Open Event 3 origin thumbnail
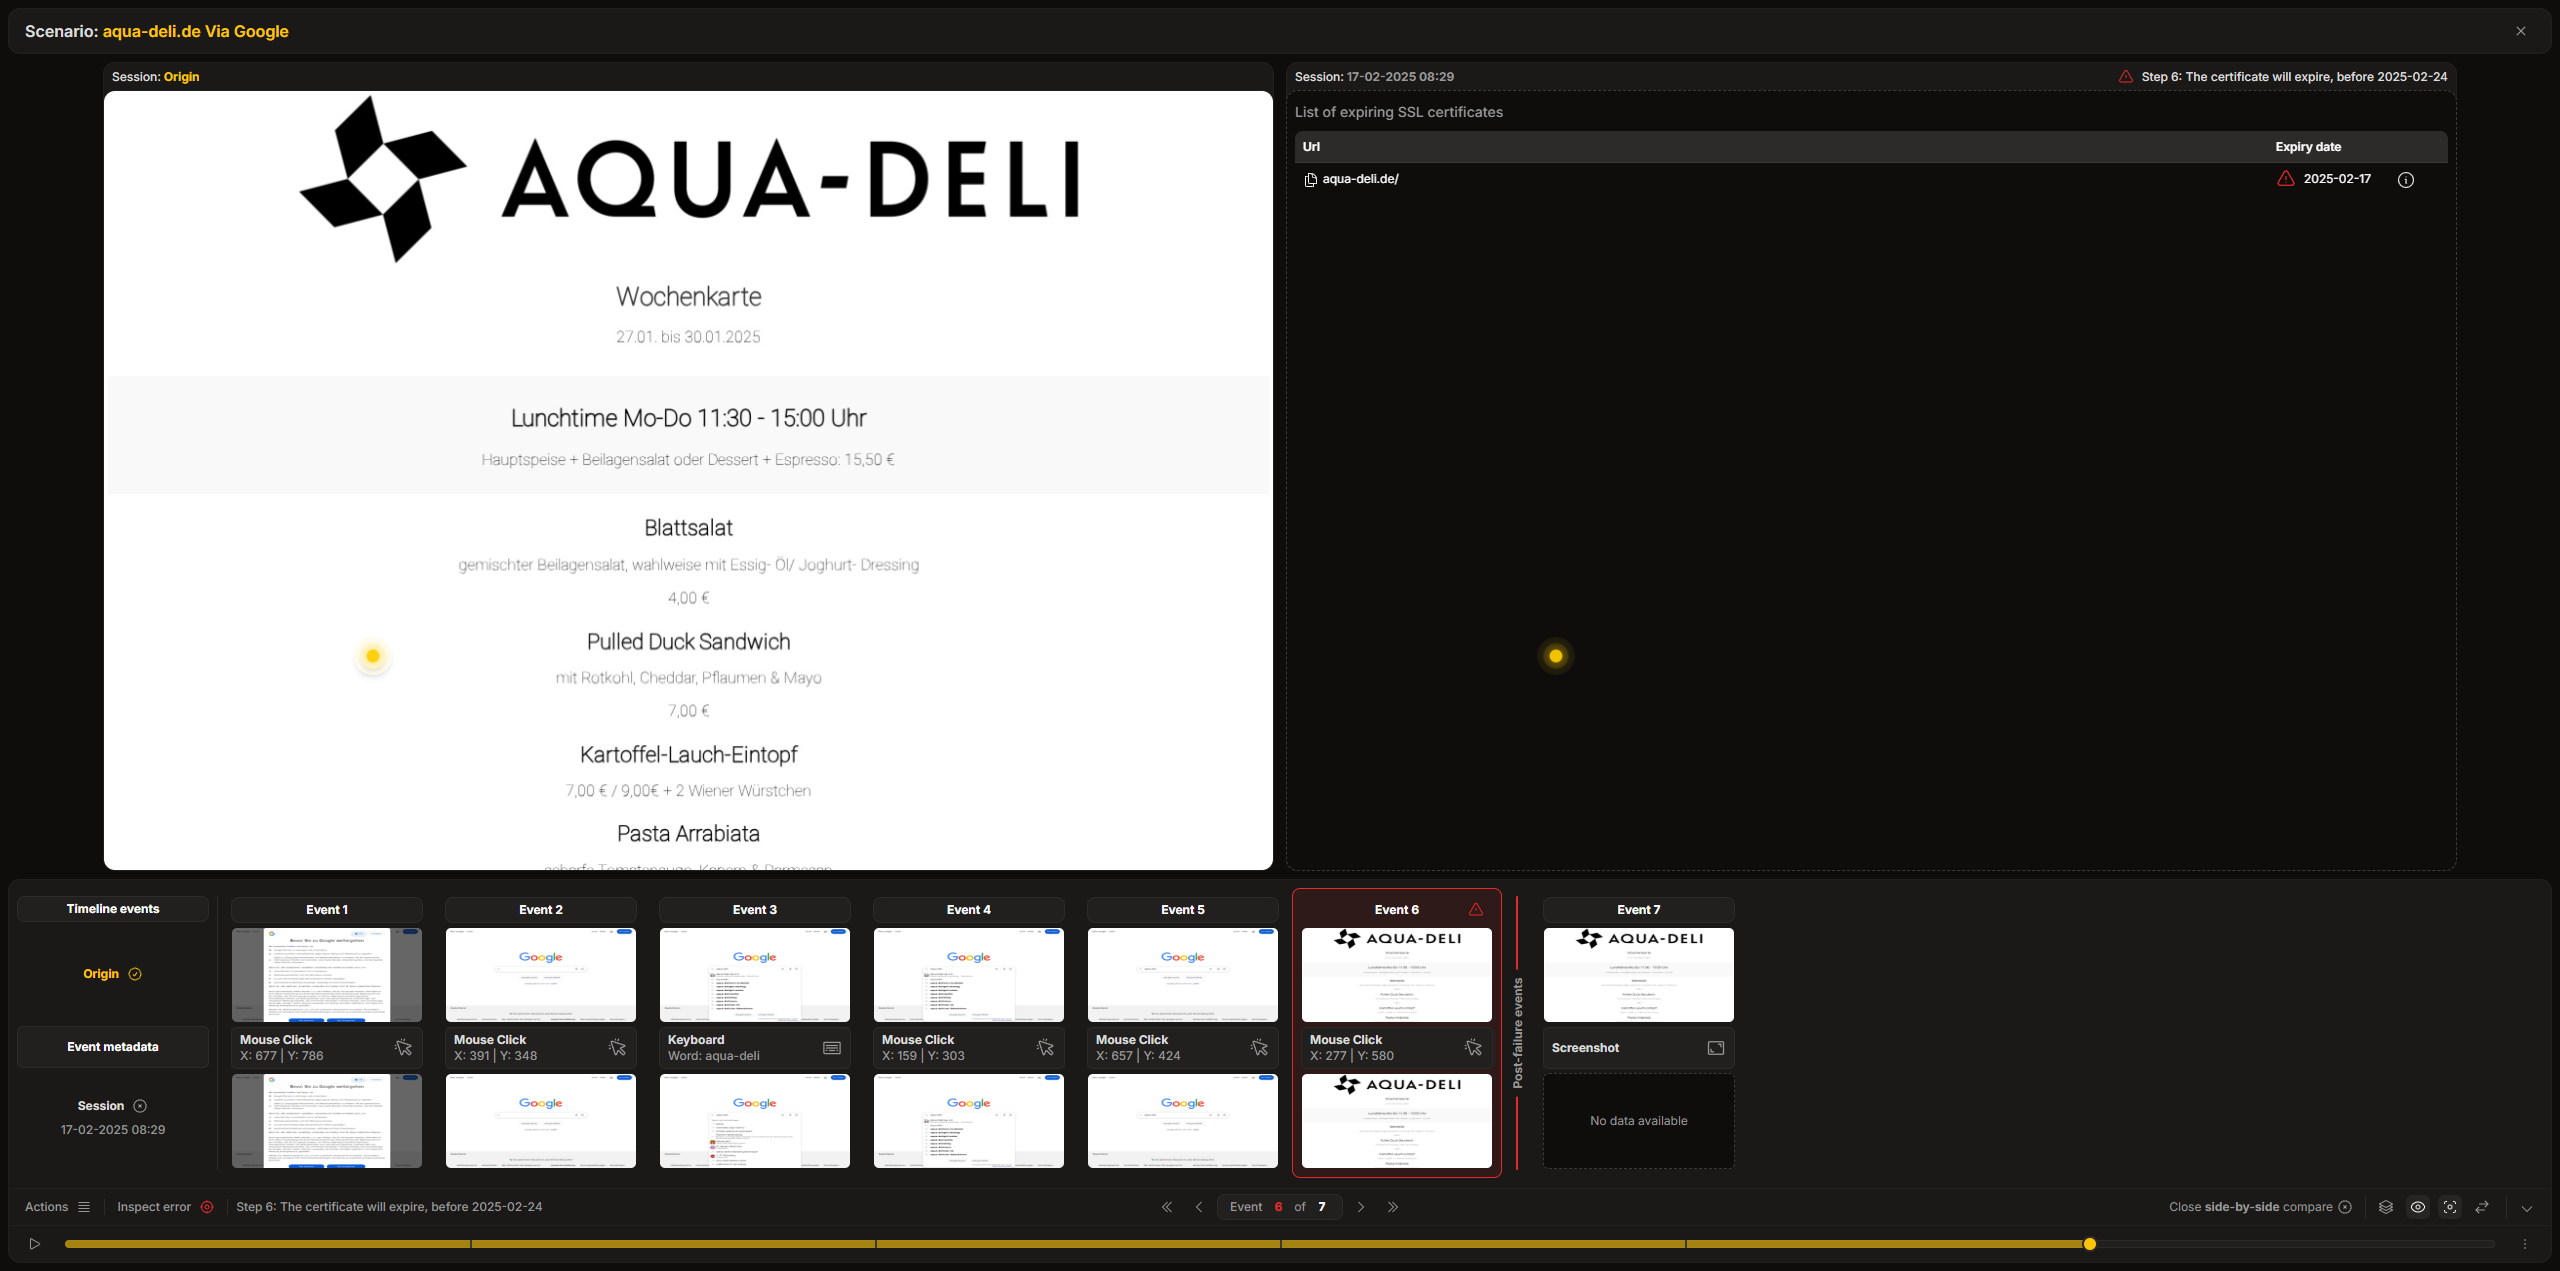Viewport: 2560px width, 1271px height. [x=755, y=975]
